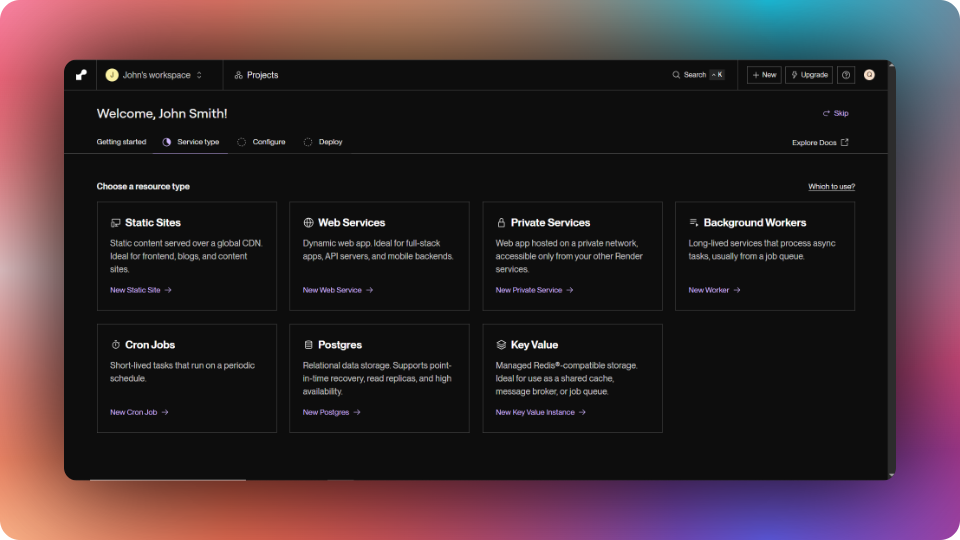
Task: Click the Private Services card heading
Action: (x=550, y=223)
